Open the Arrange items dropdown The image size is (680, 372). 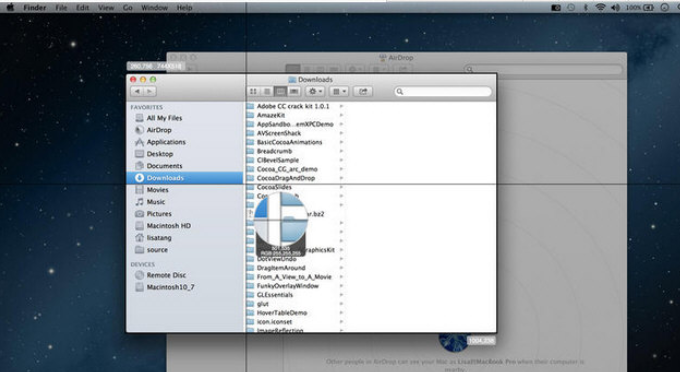click(339, 91)
